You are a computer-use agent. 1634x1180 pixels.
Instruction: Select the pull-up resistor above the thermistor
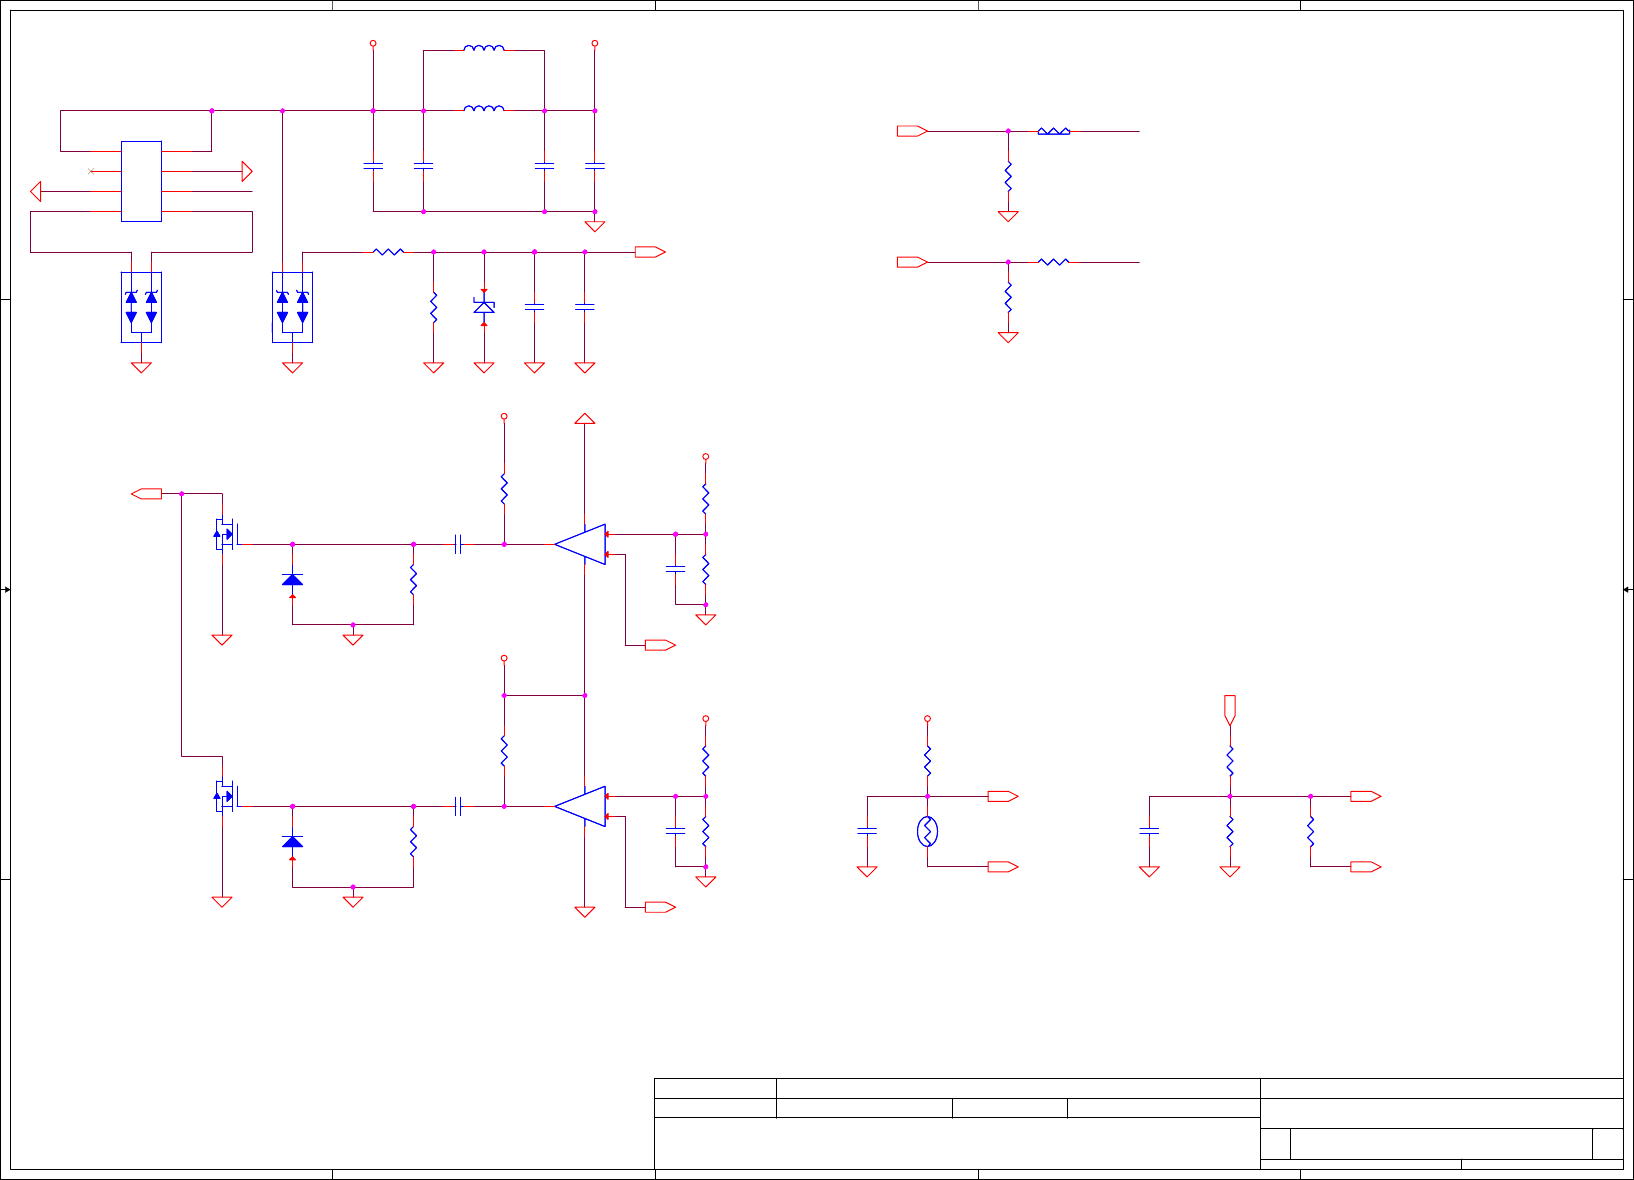click(x=927, y=761)
